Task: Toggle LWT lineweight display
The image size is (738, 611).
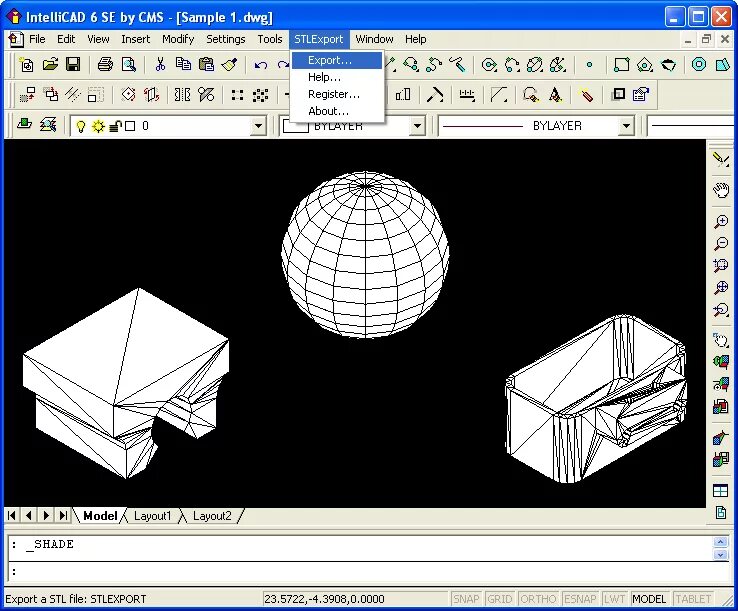Action: point(614,599)
